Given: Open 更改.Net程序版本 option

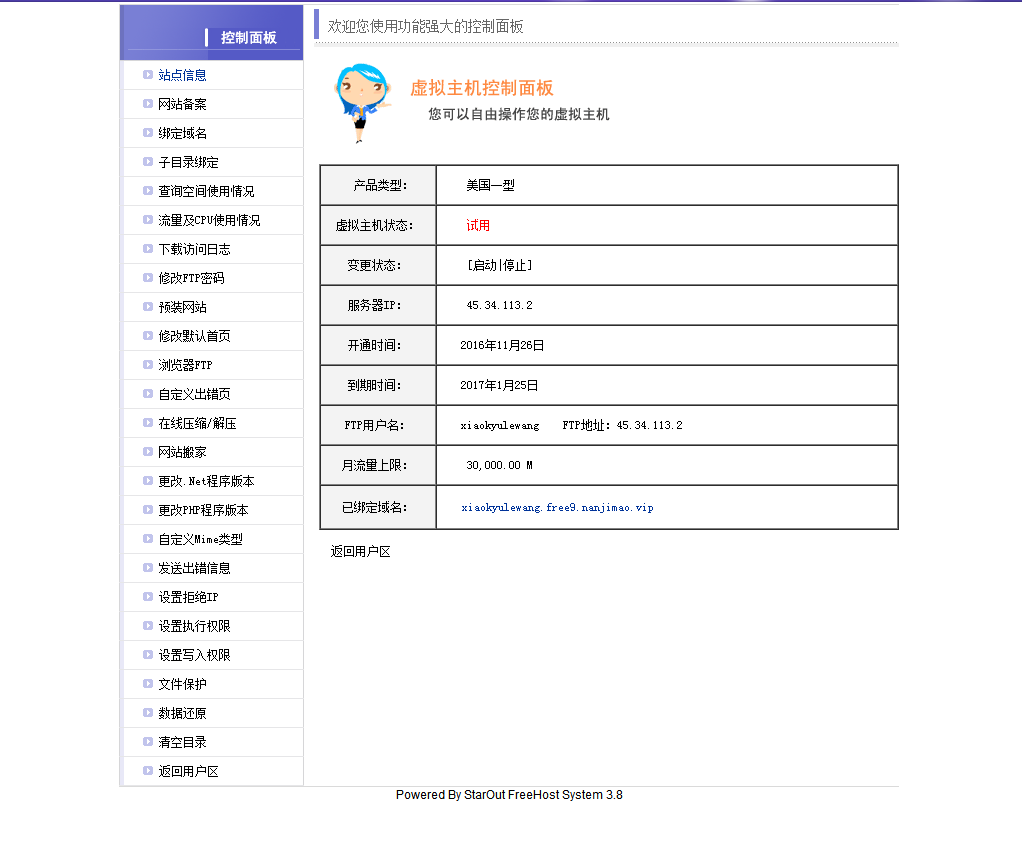Looking at the screenshot, I should coord(206,481).
